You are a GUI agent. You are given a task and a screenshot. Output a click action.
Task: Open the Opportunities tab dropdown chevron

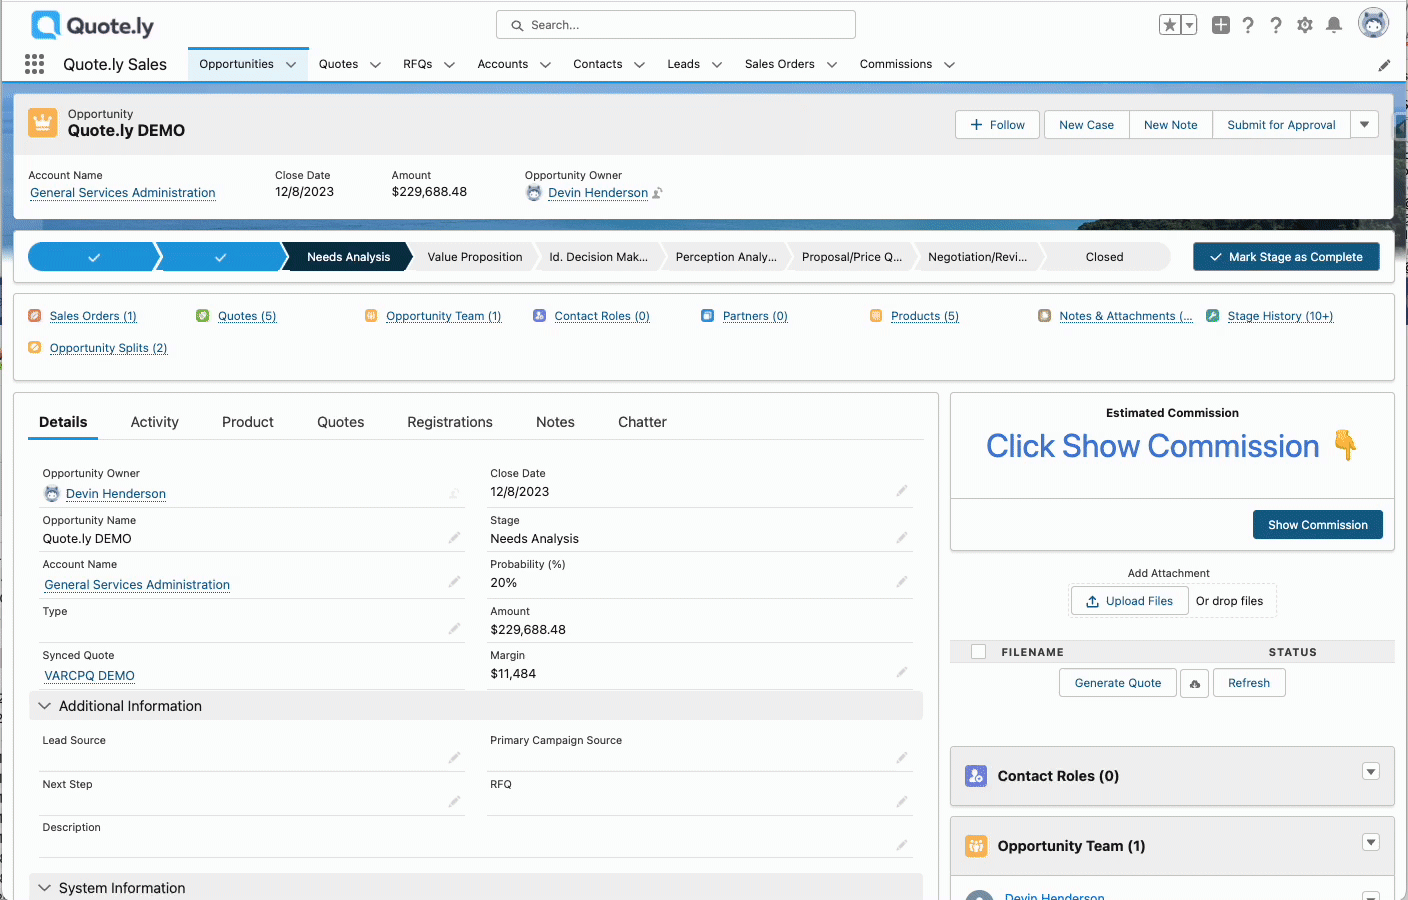click(x=291, y=65)
